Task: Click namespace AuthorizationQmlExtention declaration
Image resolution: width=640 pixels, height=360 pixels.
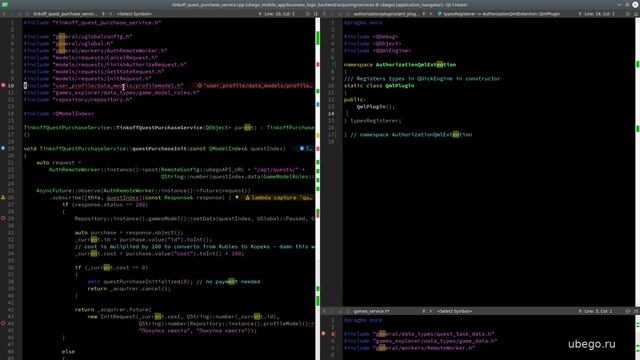Action: [x=400, y=64]
